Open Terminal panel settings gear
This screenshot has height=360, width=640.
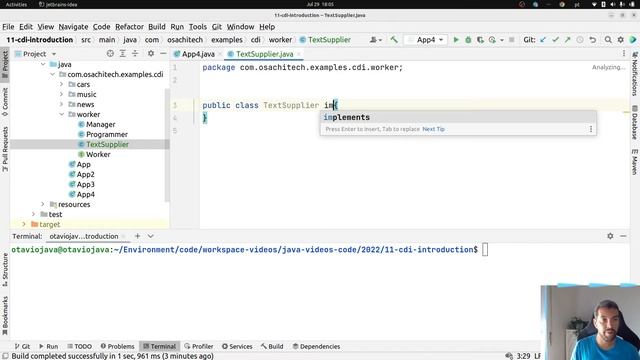pyautogui.click(x=610, y=236)
